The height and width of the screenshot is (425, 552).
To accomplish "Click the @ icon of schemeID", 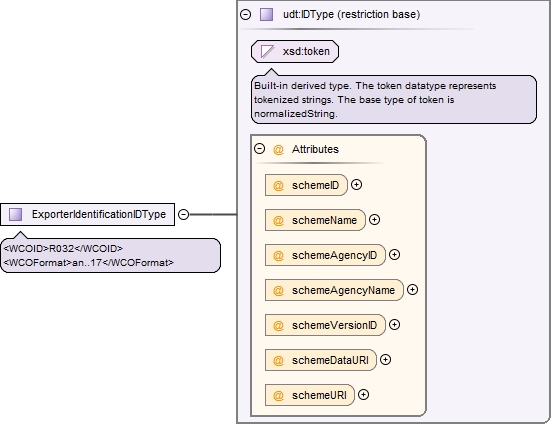I will point(278,185).
